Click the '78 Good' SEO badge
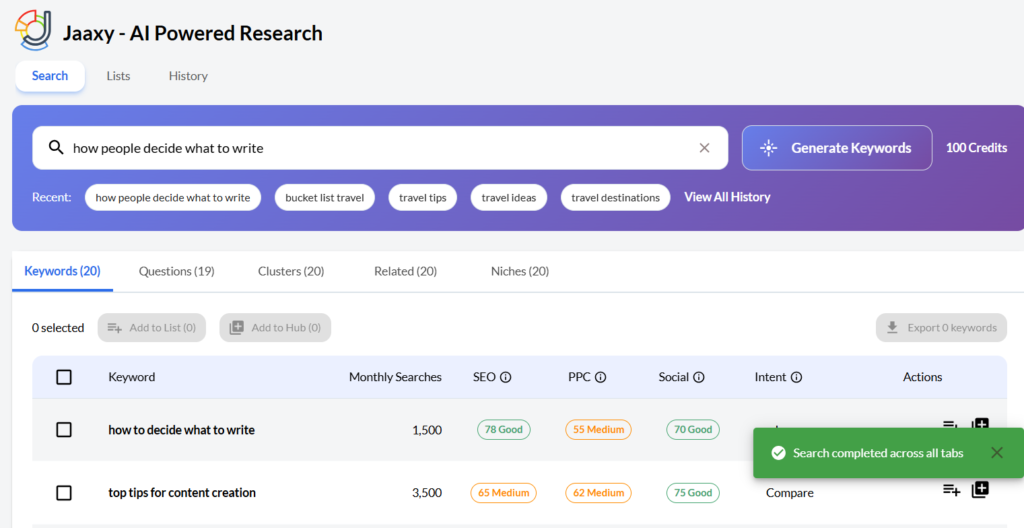The image size is (1024, 528). pos(504,429)
